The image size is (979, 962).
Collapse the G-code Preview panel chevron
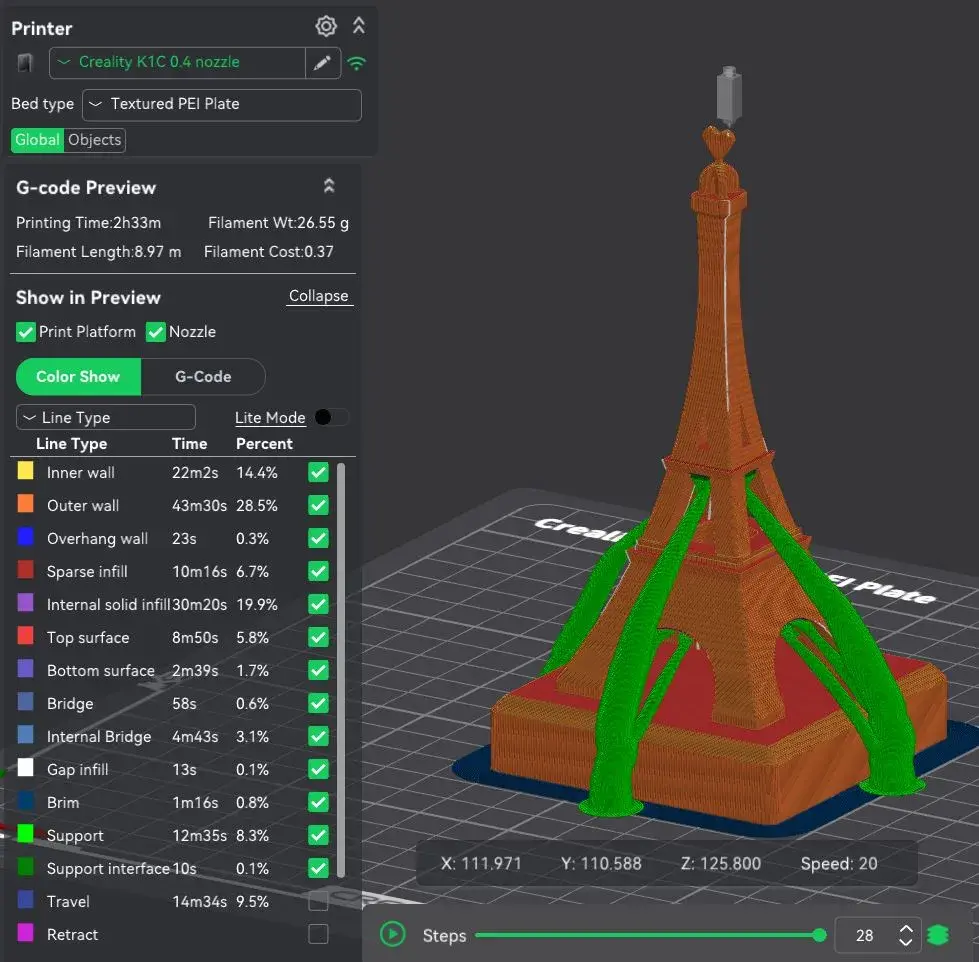coord(329,185)
